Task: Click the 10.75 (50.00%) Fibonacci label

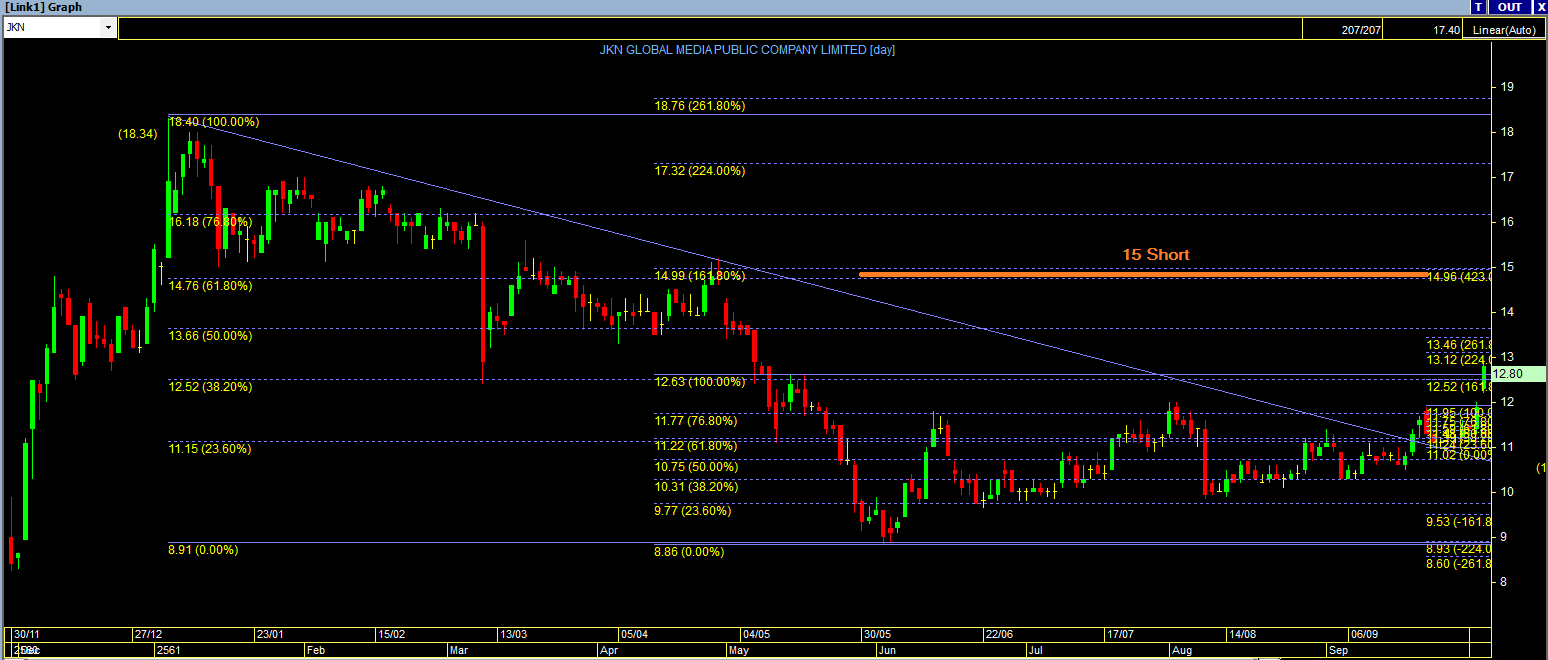Action: pos(696,467)
